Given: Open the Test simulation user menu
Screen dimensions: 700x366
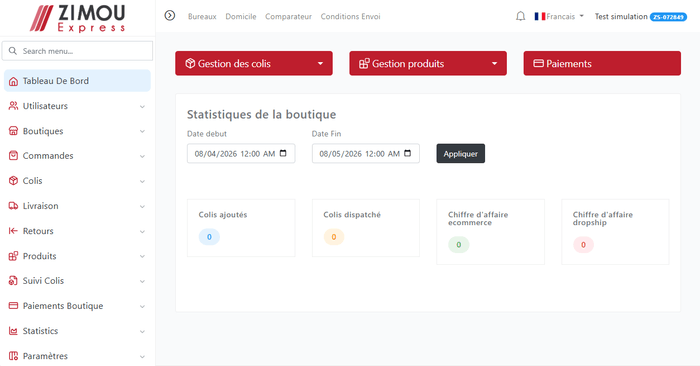Looking at the screenshot, I should (x=641, y=17).
